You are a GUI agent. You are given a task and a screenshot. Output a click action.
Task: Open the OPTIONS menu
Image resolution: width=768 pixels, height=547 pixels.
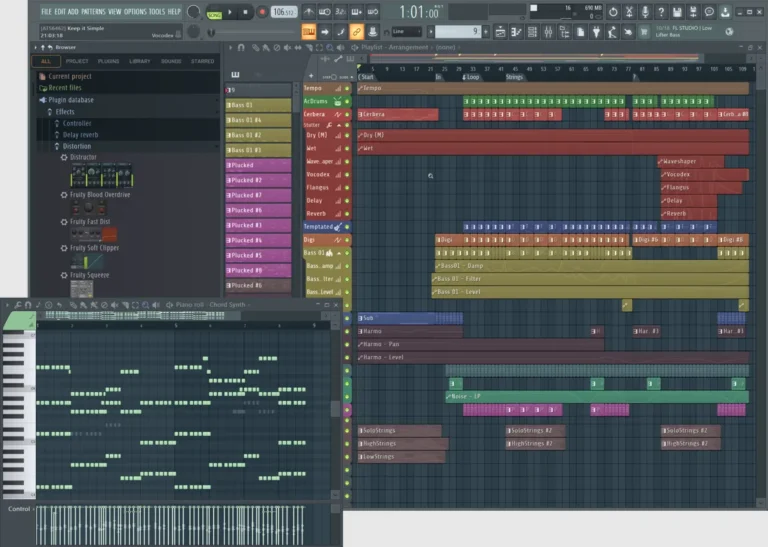(x=135, y=11)
